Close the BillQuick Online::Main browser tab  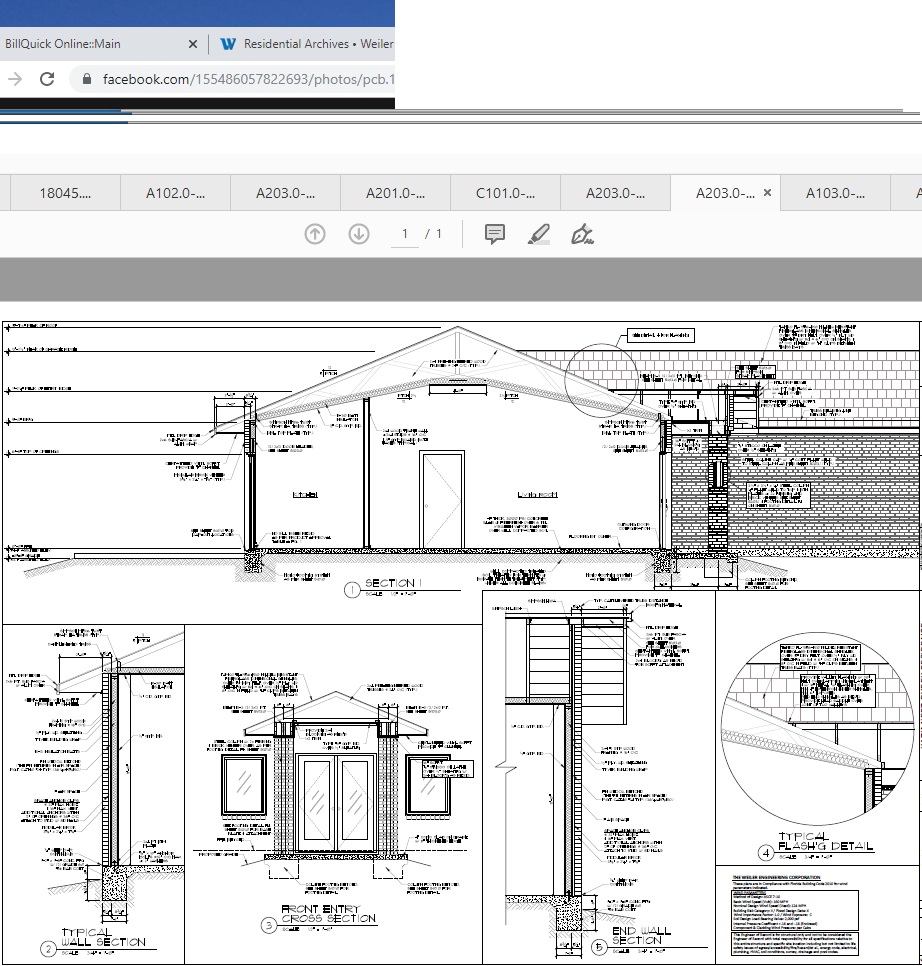pos(193,44)
